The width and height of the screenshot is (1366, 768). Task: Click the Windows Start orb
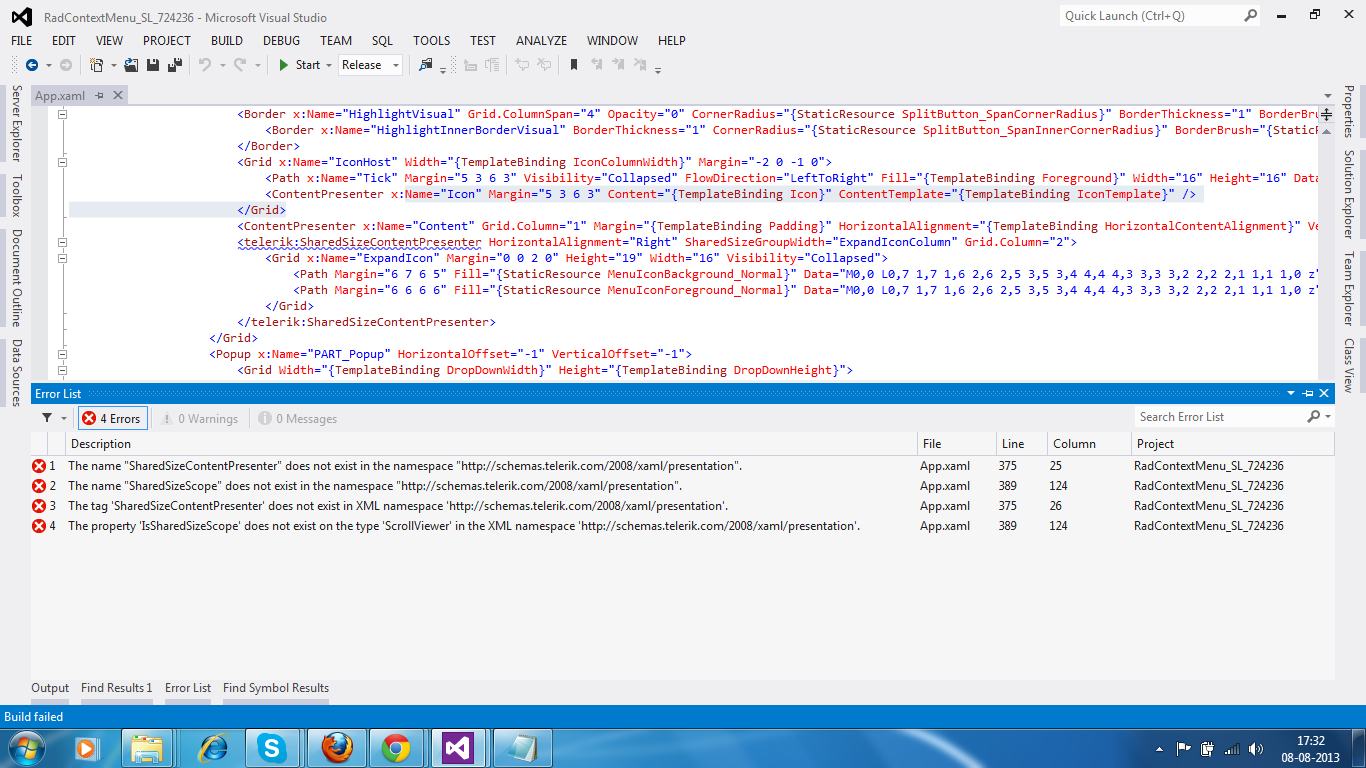pos(25,747)
